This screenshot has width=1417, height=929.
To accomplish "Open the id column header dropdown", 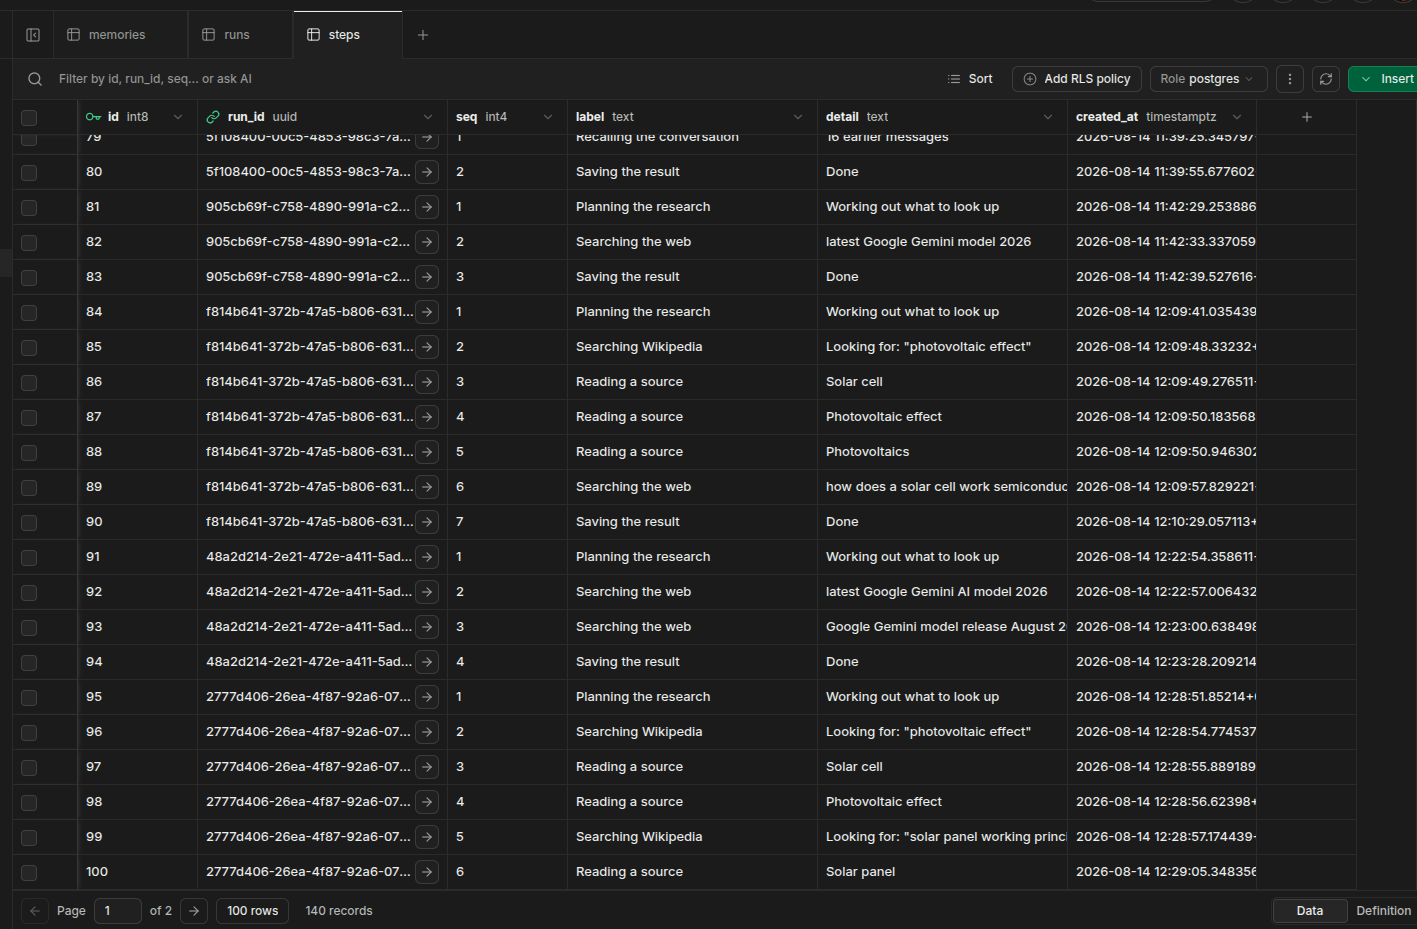I will 178,117.
